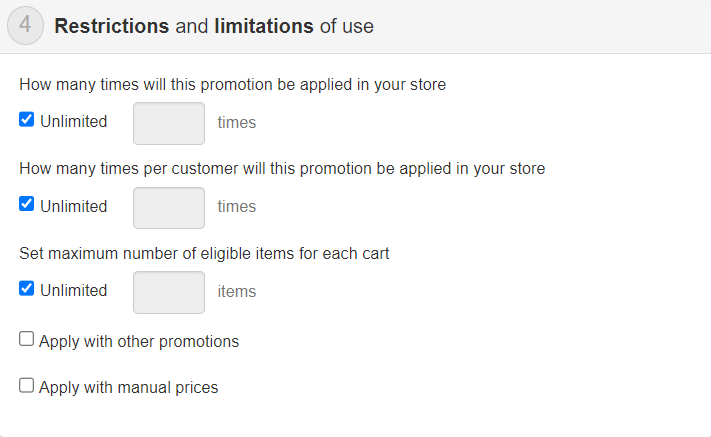Screen dimensions: 711x437
Task: Click Unlimited label text for total store uses
Action: [x=73, y=122]
